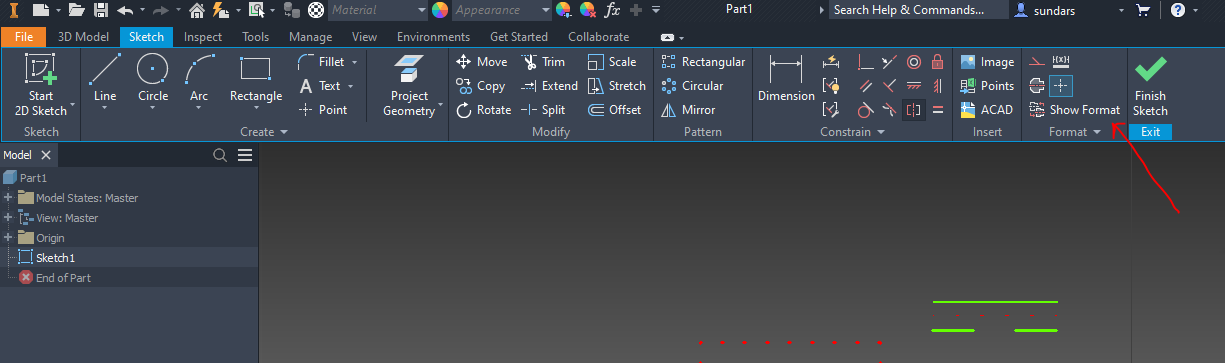Open the File menu
Screen dimensions: 1225x363
click(24, 37)
